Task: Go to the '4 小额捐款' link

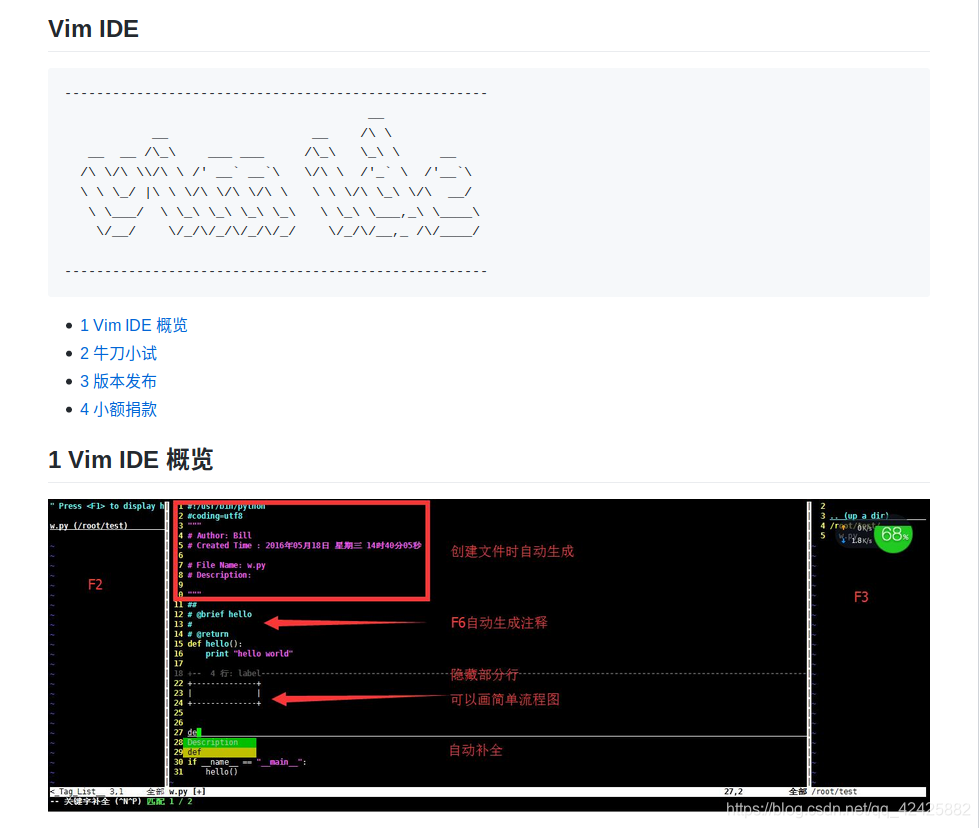Action: [118, 409]
